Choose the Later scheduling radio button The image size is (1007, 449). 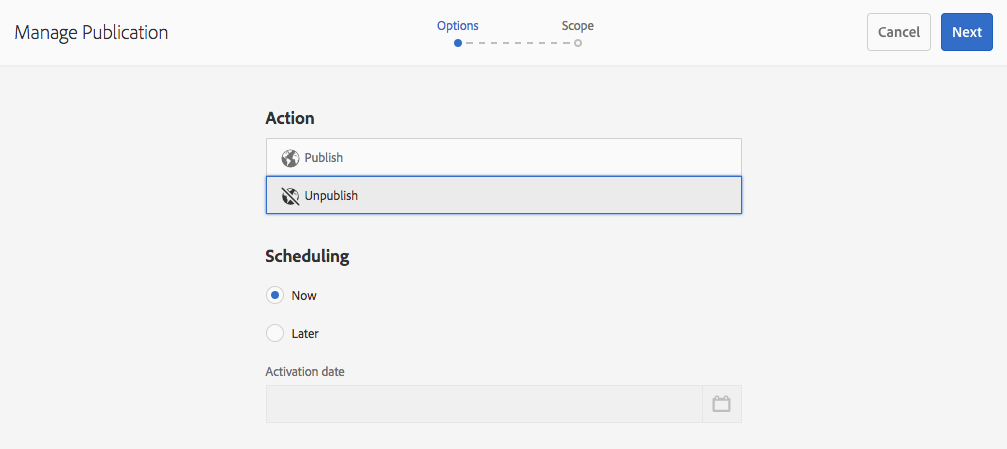tap(275, 333)
